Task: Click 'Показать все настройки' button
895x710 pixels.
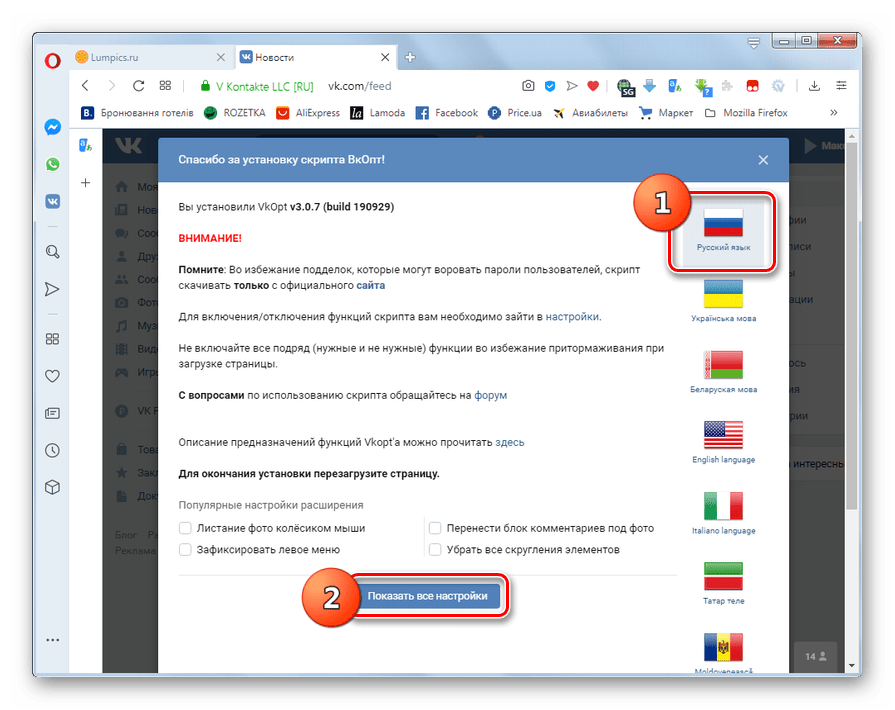Action: 427,596
